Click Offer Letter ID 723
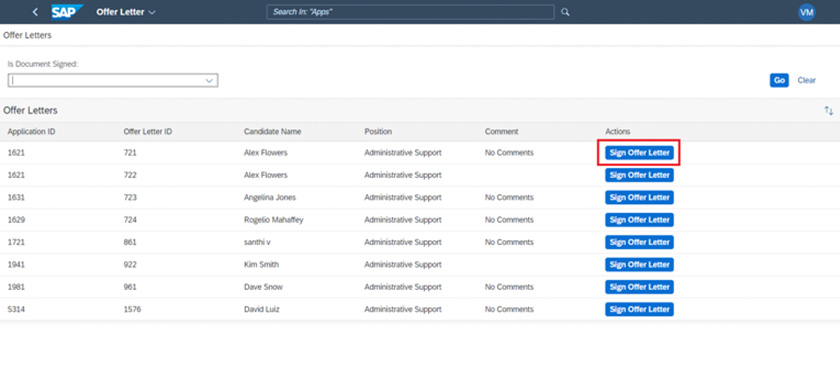Viewport: 840px width, 390px height. pyautogui.click(x=130, y=198)
